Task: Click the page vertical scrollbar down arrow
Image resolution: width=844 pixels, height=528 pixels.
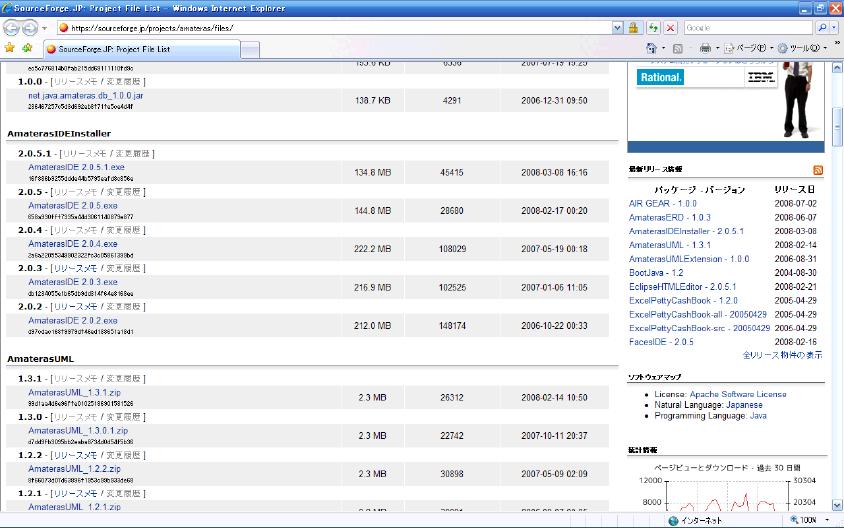Action: pos(837,505)
